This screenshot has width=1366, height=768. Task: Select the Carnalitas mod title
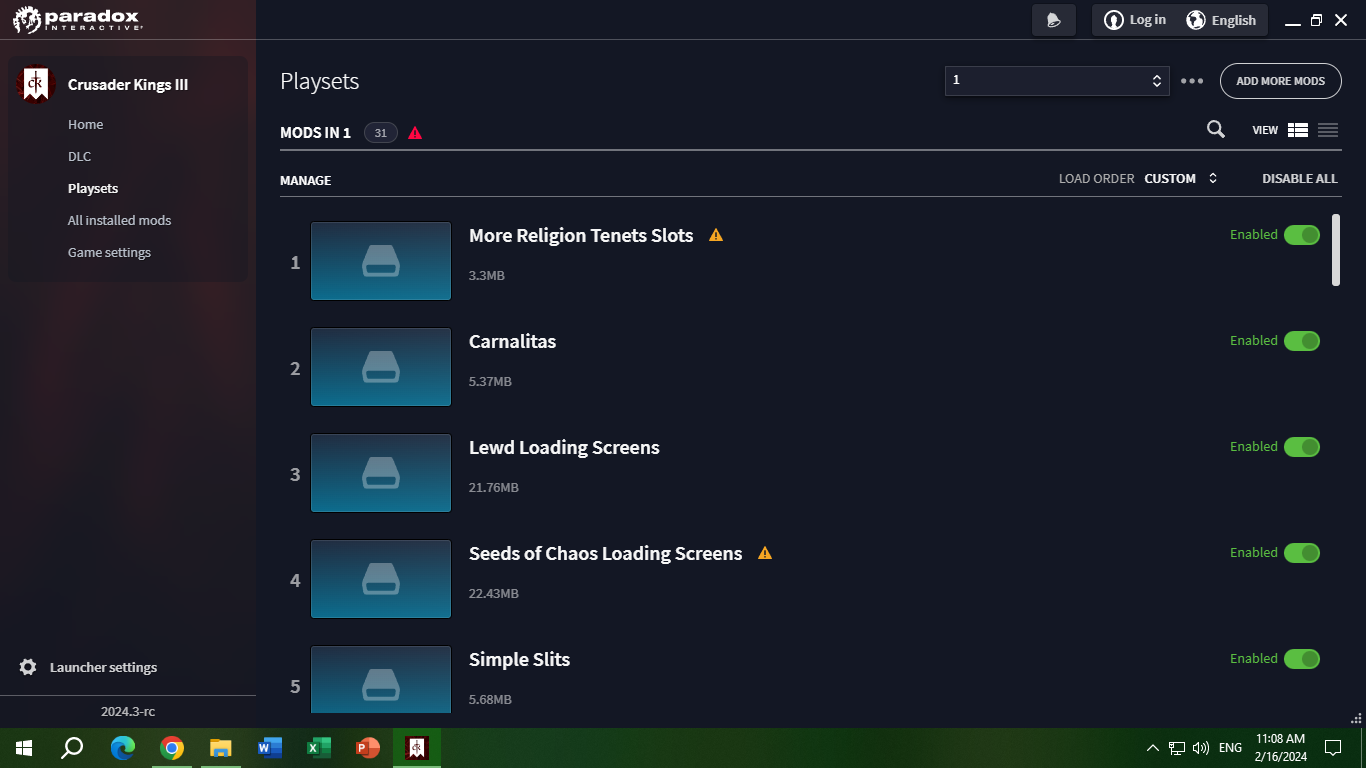[x=512, y=342]
